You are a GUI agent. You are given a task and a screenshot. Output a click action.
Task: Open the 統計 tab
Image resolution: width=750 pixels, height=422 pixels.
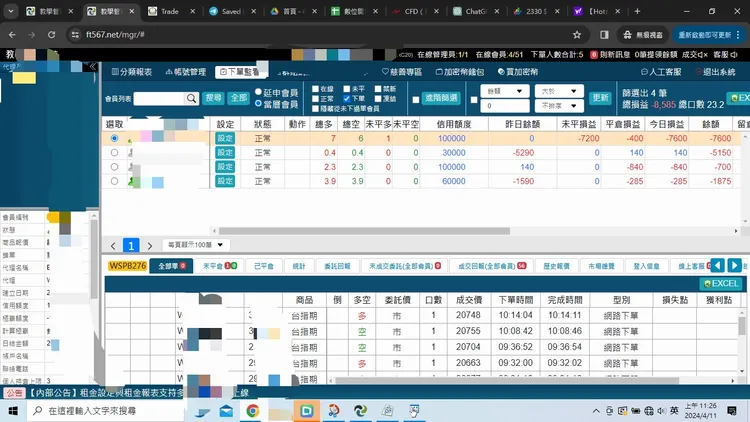299,266
